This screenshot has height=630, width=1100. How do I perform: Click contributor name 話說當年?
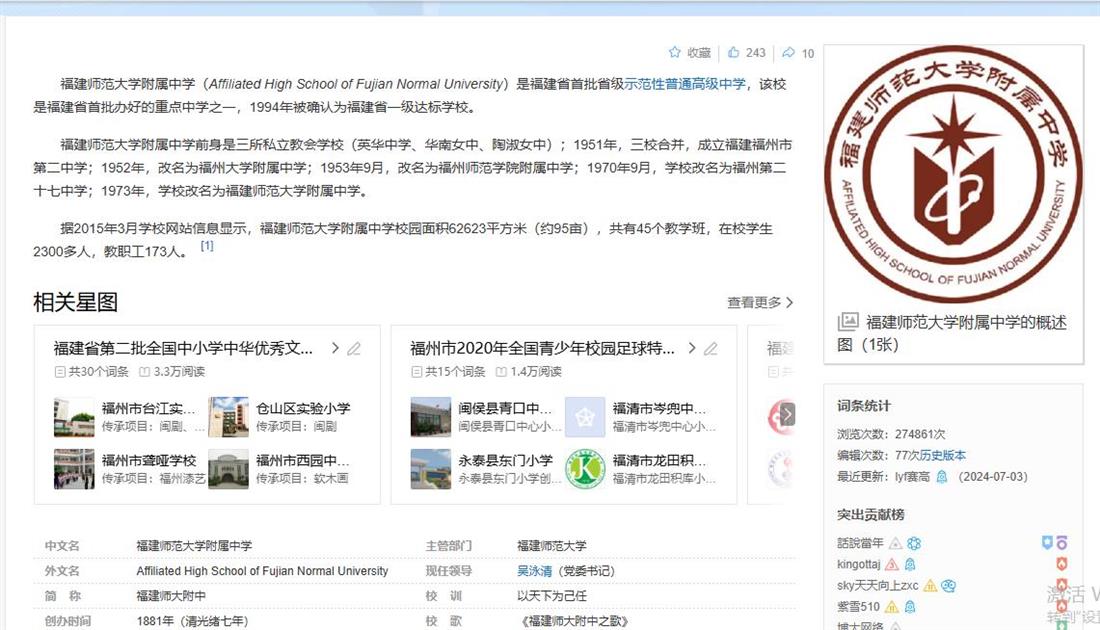tap(860, 543)
